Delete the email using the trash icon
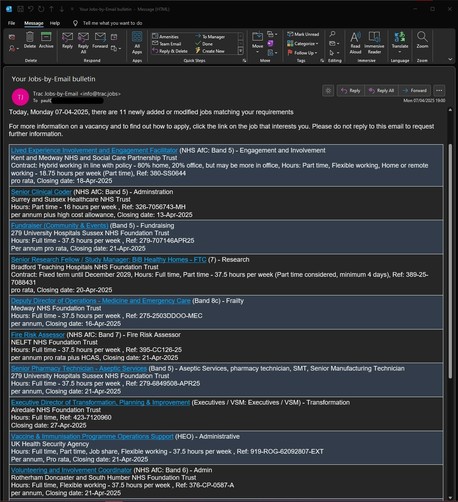The image size is (458, 502). point(30,40)
